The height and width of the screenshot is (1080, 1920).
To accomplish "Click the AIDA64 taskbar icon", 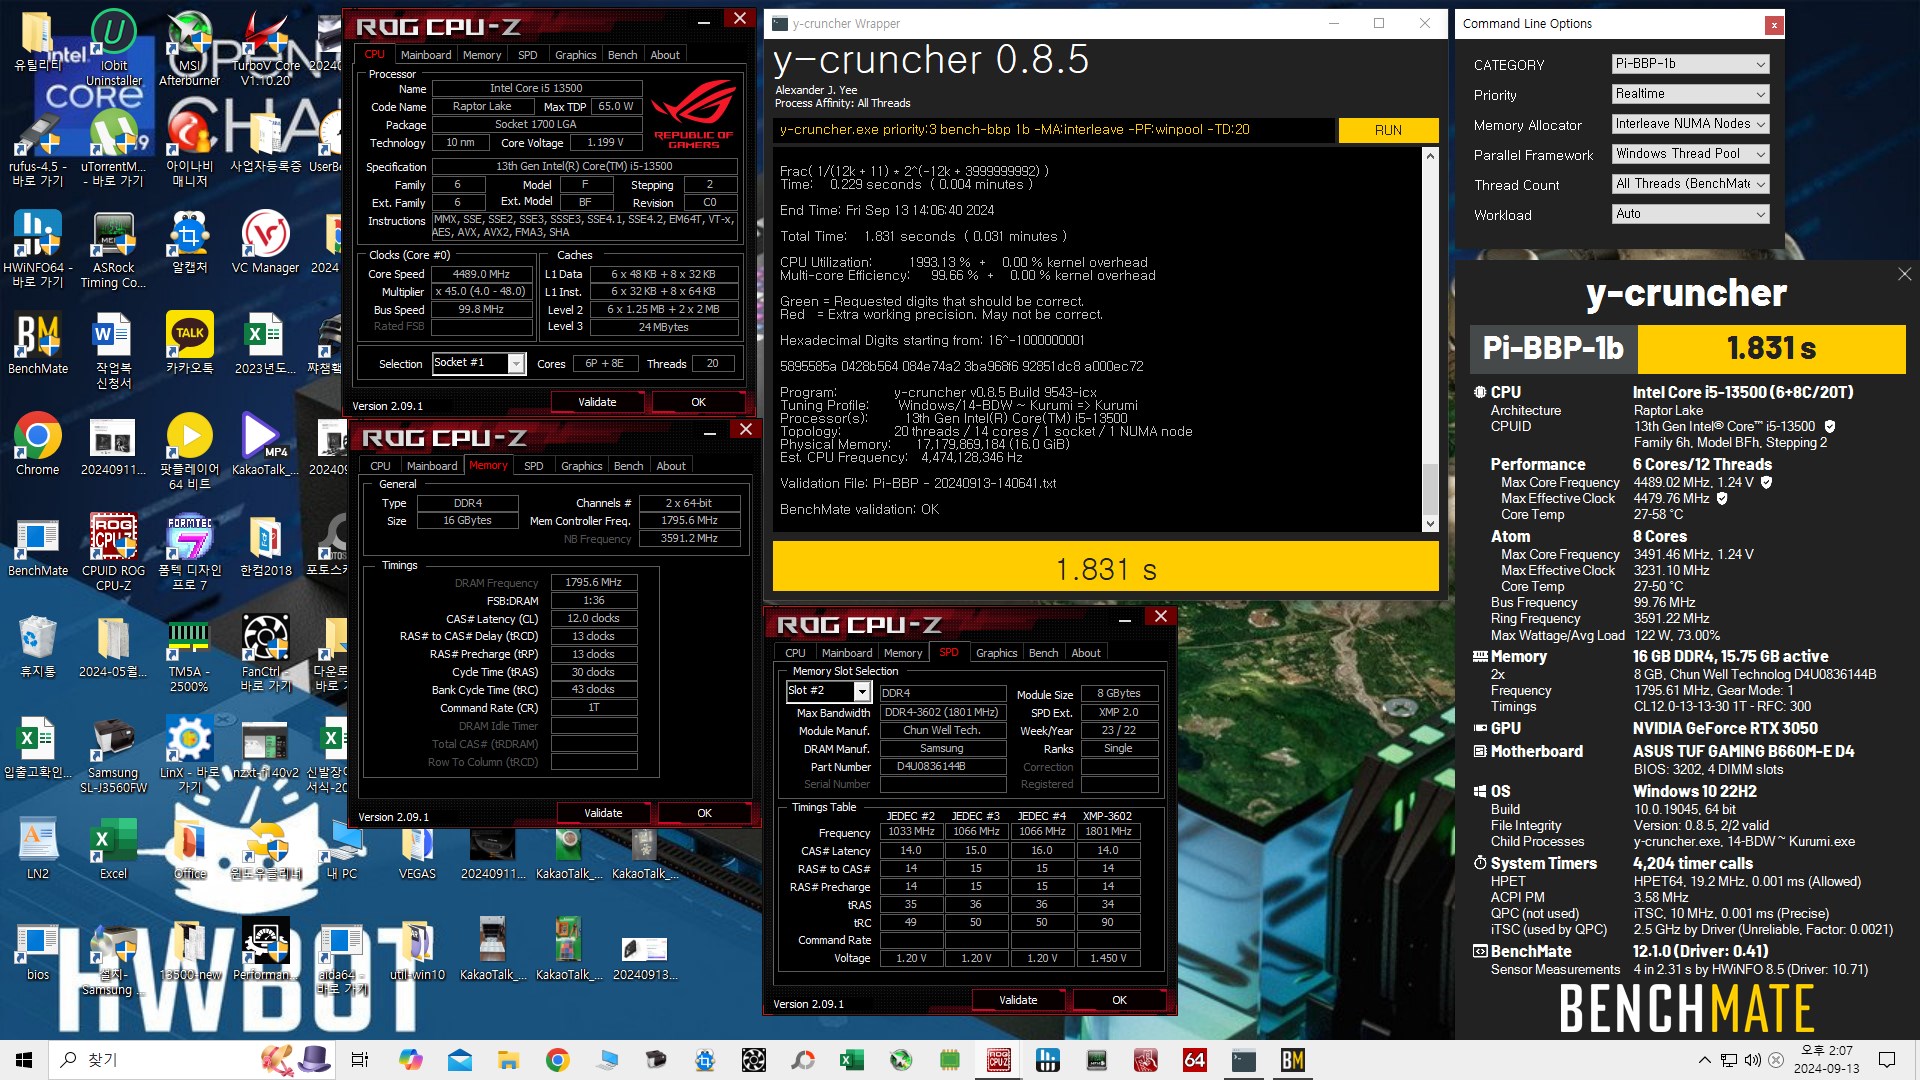I will click(x=1194, y=1060).
